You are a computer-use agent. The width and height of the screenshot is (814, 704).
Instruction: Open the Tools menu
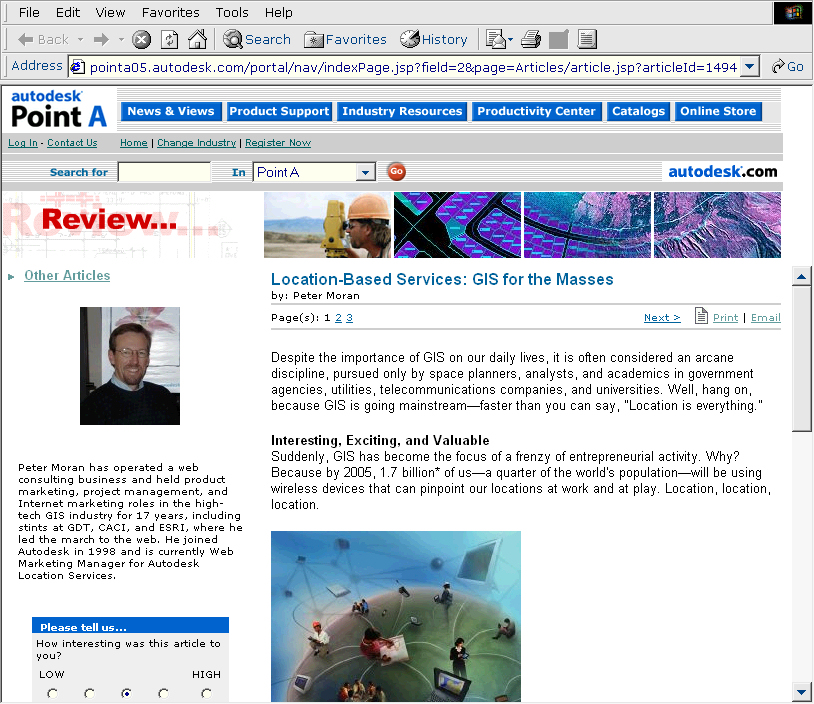[232, 12]
